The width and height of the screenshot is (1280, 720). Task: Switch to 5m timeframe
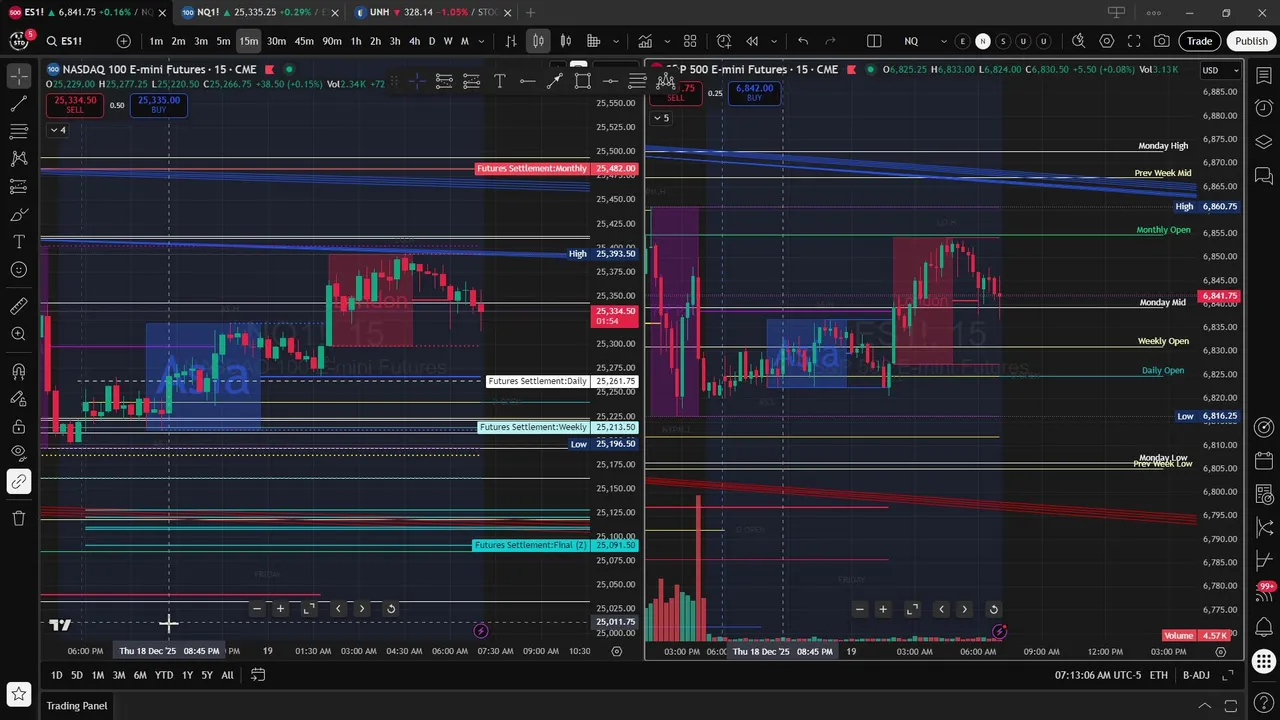pos(223,41)
